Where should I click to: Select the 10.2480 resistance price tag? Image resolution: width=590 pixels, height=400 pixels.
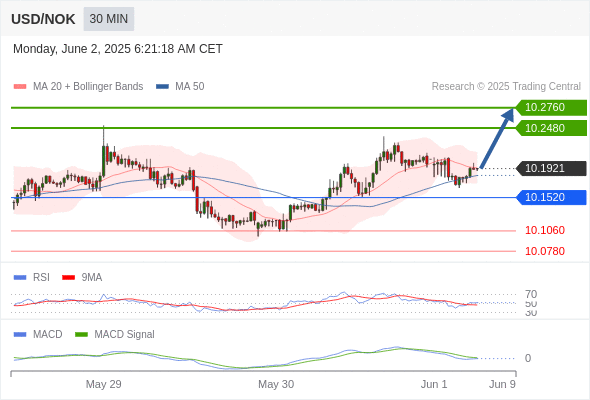pyautogui.click(x=551, y=128)
